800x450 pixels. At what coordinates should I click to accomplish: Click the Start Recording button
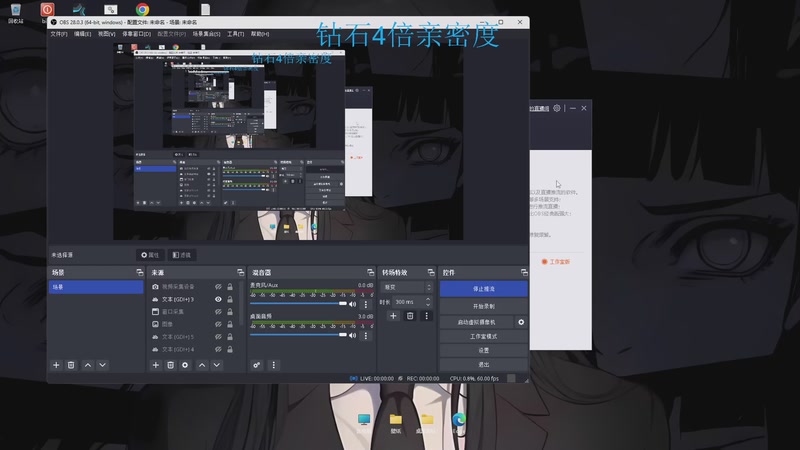click(483, 307)
